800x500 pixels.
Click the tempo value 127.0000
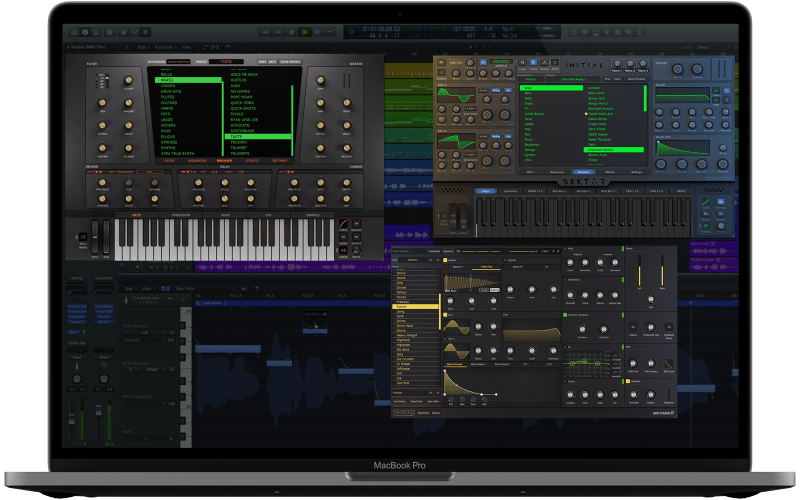pos(464,29)
